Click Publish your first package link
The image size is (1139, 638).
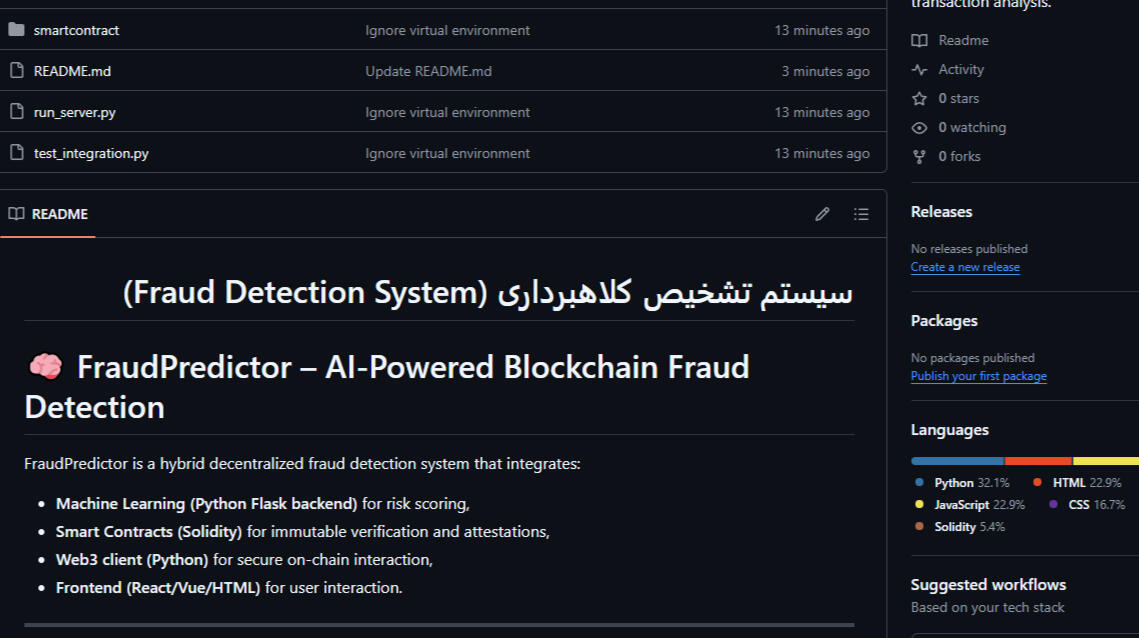(978, 376)
